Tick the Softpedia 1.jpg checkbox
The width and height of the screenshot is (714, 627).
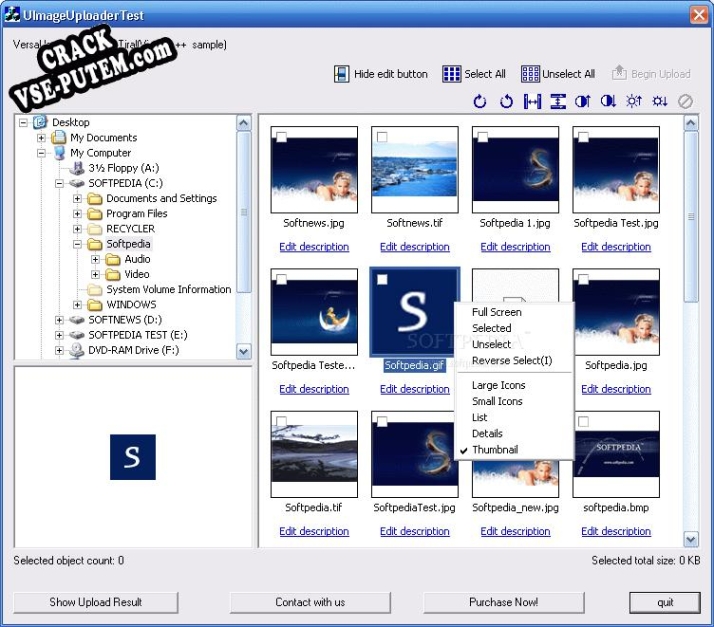point(483,137)
